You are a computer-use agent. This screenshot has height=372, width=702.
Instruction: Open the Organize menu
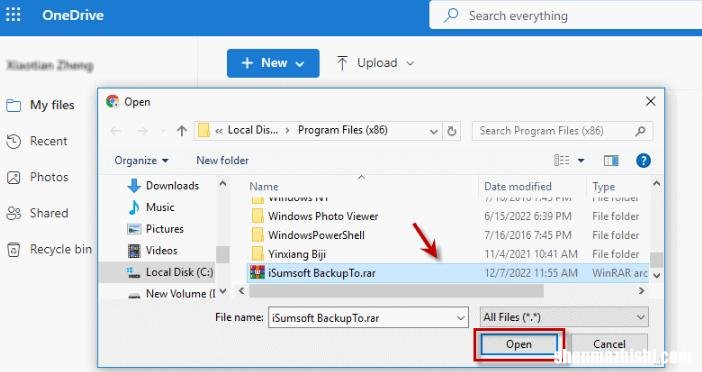pyautogui.click(x=141, y=161)
